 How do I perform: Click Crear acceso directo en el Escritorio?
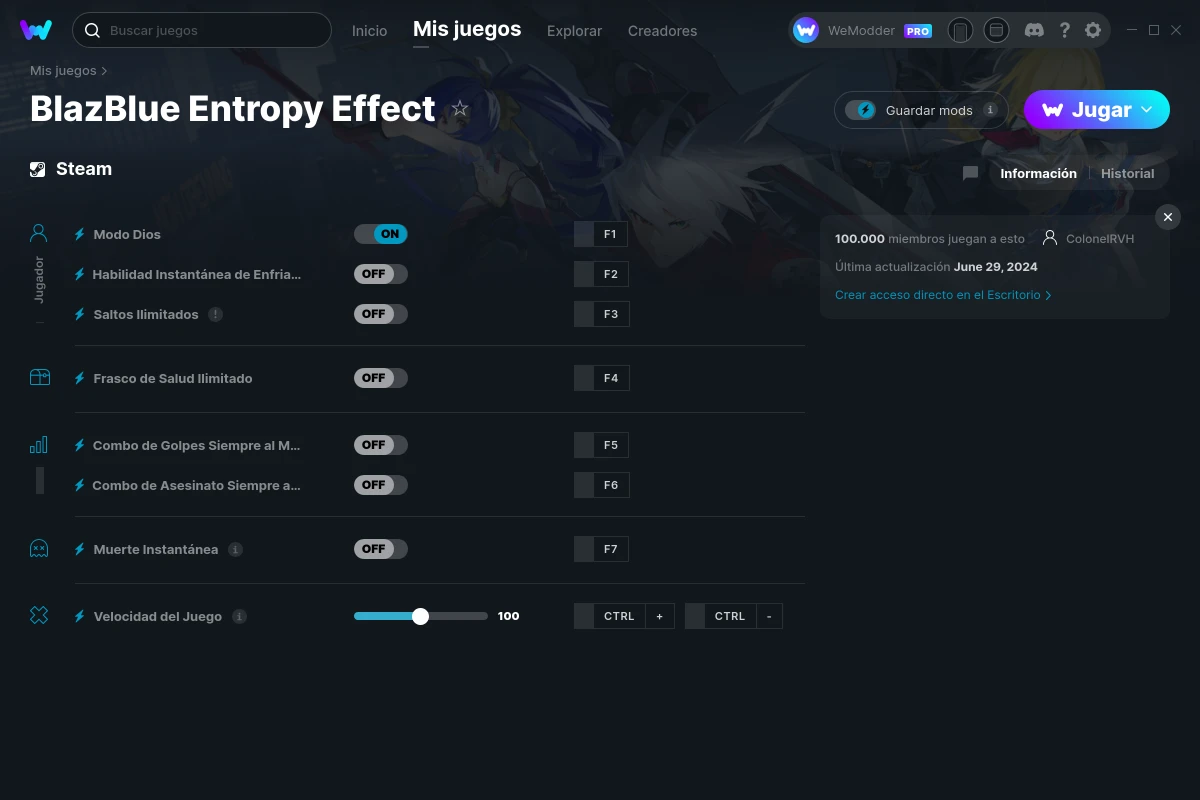(x=938, y=295)
